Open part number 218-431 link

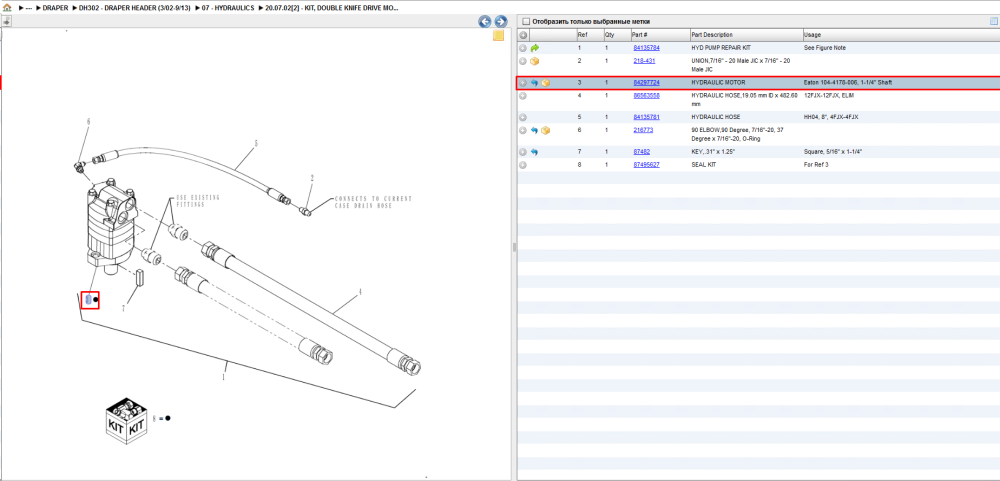643,61
